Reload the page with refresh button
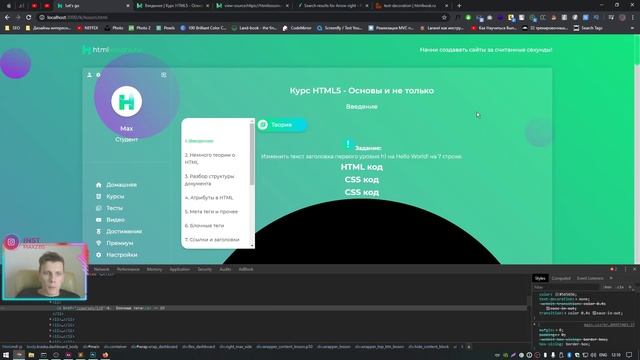This screenshot has height=360, width=640. pos(29,18)
